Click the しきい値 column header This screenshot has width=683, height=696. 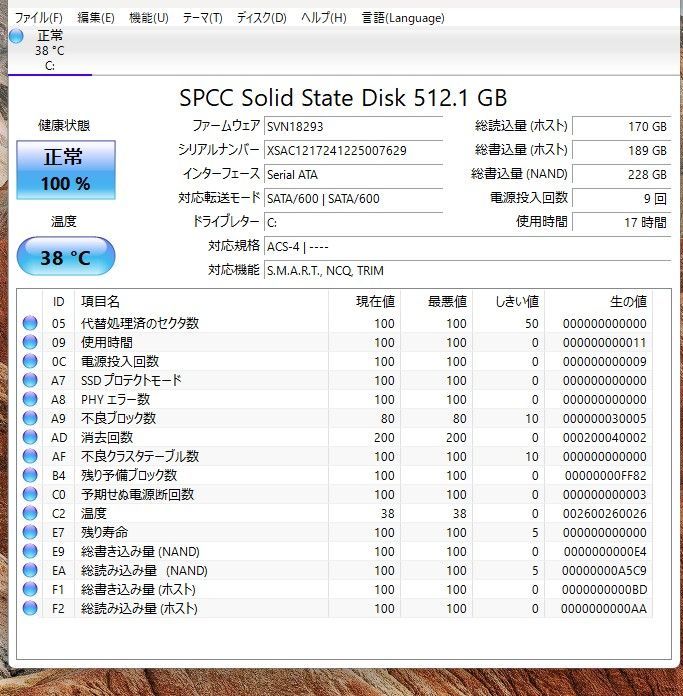[x=509, y=302]
